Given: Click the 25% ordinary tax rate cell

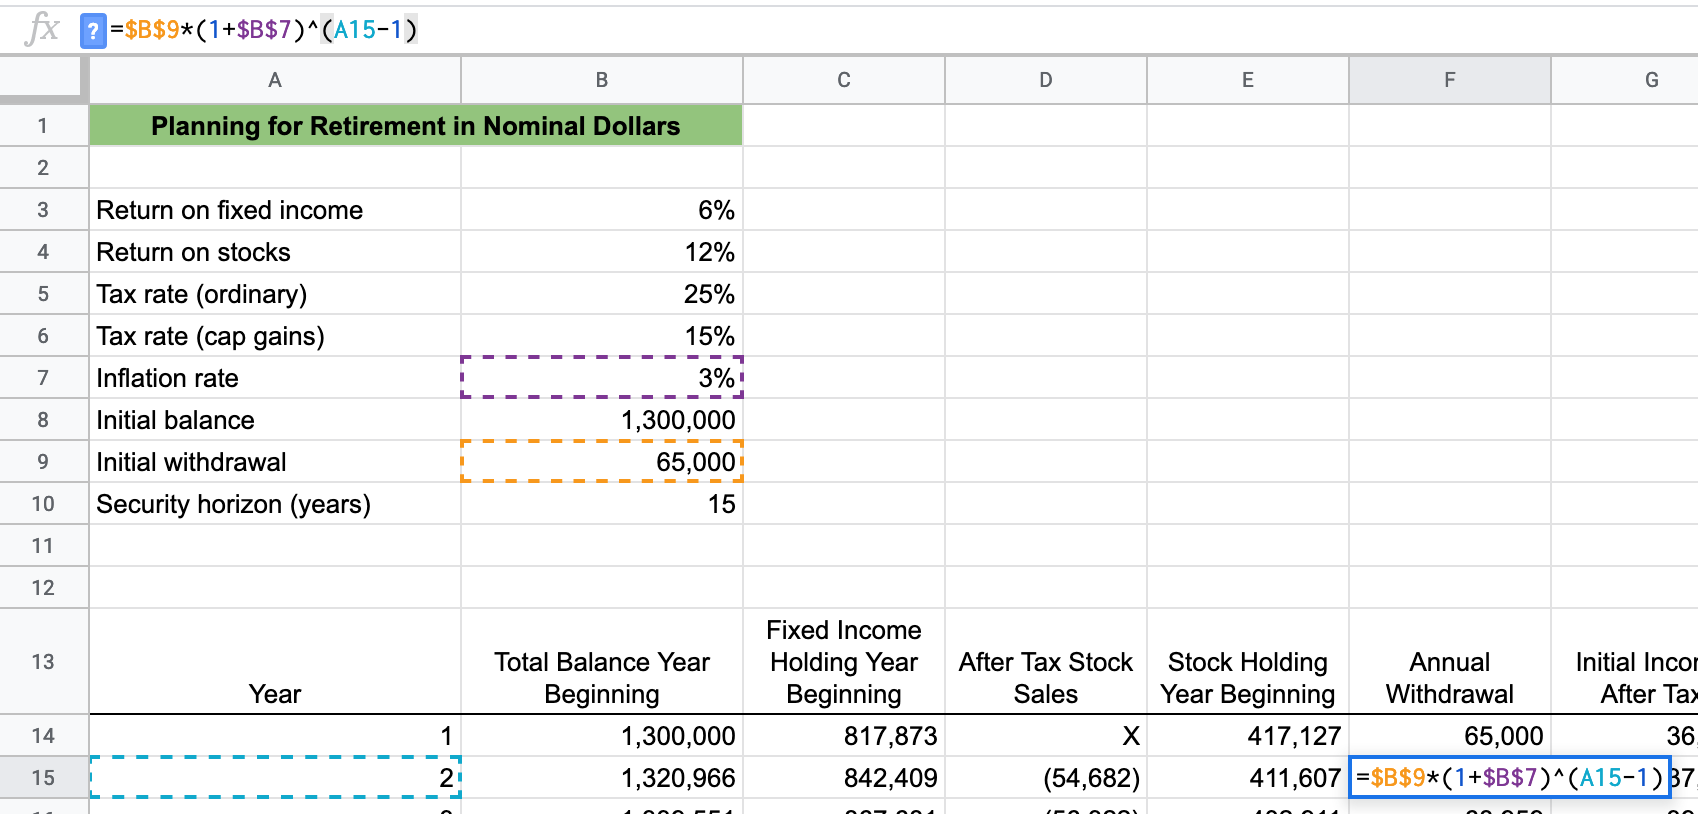Looking at the screenshot, I should pos(602,294).
